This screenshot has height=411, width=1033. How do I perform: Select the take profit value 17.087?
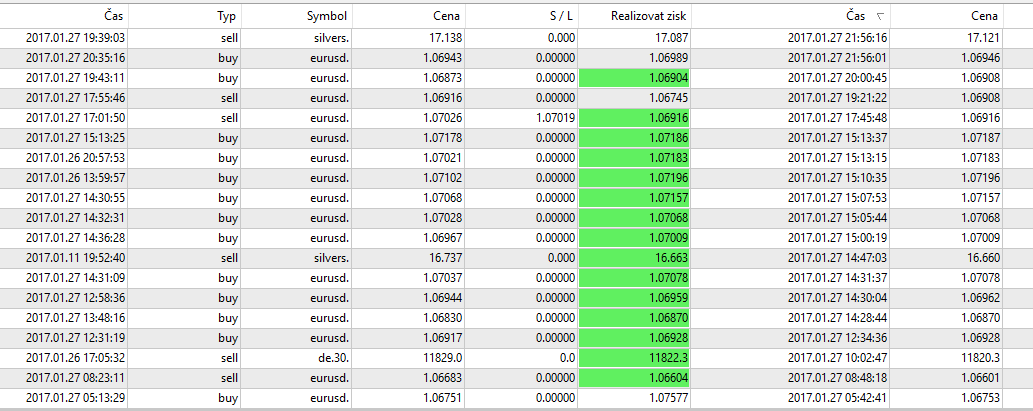(x=670, y=38)
